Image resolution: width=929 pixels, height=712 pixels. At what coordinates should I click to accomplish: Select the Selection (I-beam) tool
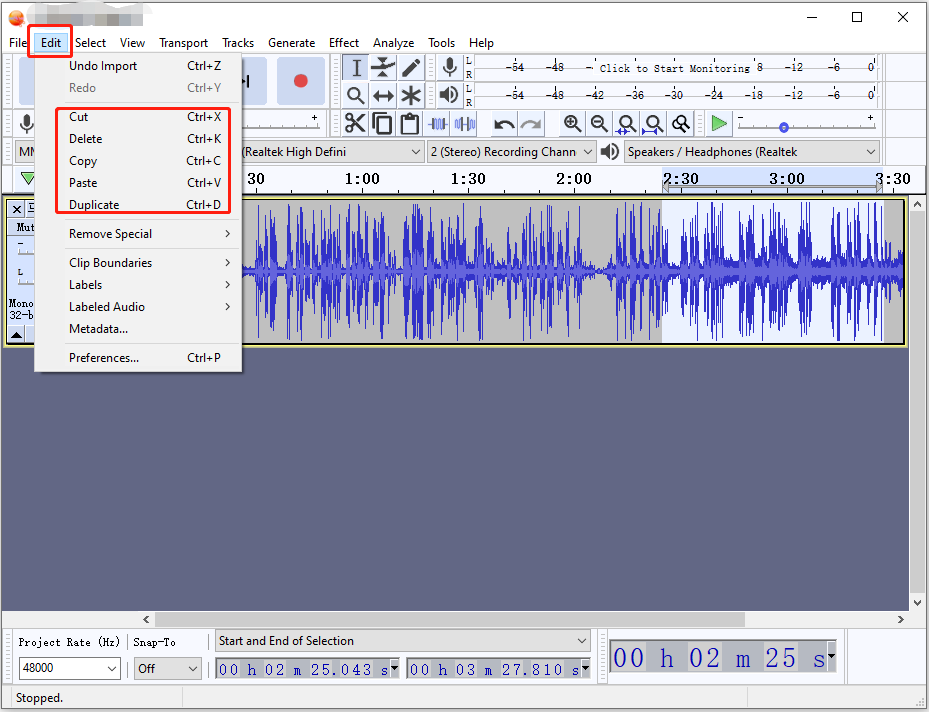pyautogui.click(x=356, y=68)
